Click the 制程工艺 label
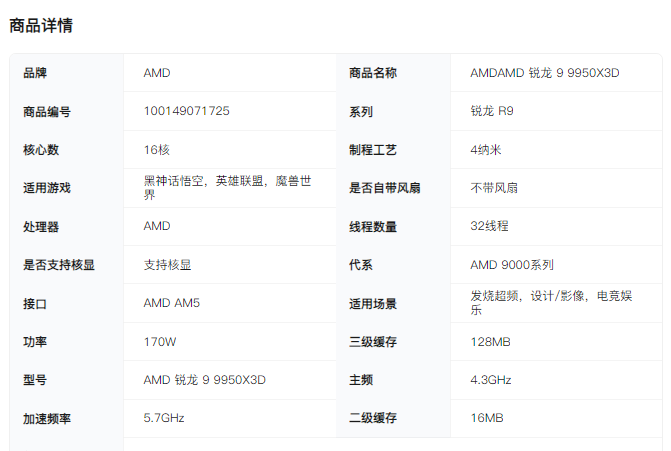Viewport: 671px width, 451px height. coord(373,150)
